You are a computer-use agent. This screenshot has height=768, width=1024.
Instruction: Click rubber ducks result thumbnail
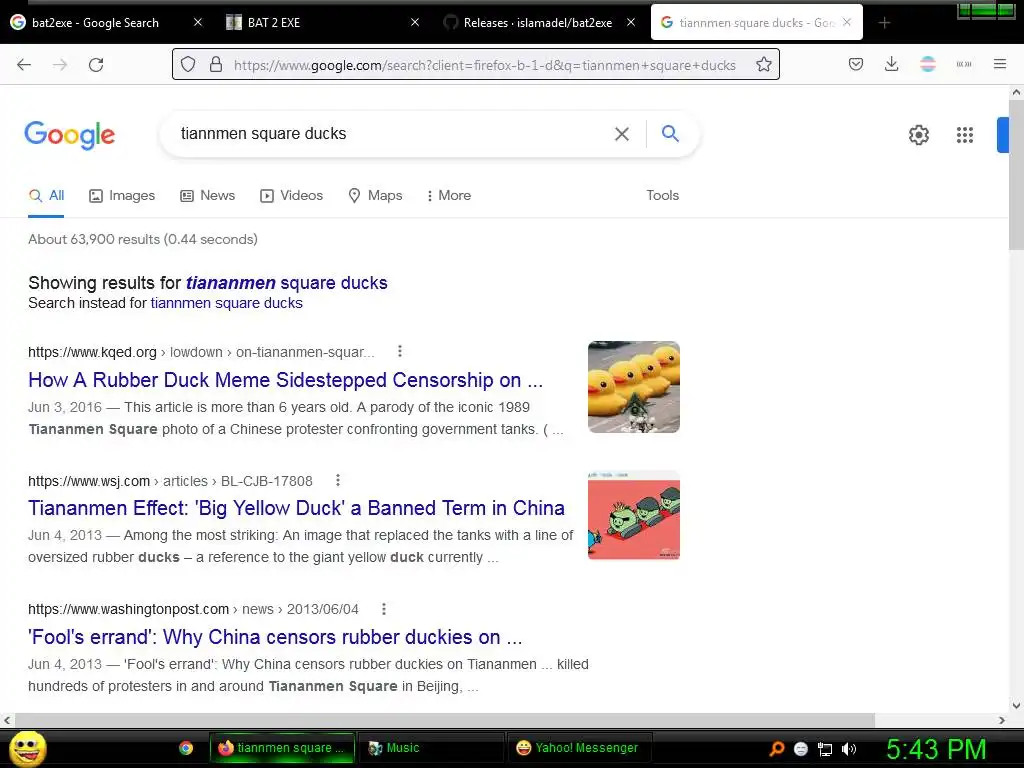pos(633,387)
